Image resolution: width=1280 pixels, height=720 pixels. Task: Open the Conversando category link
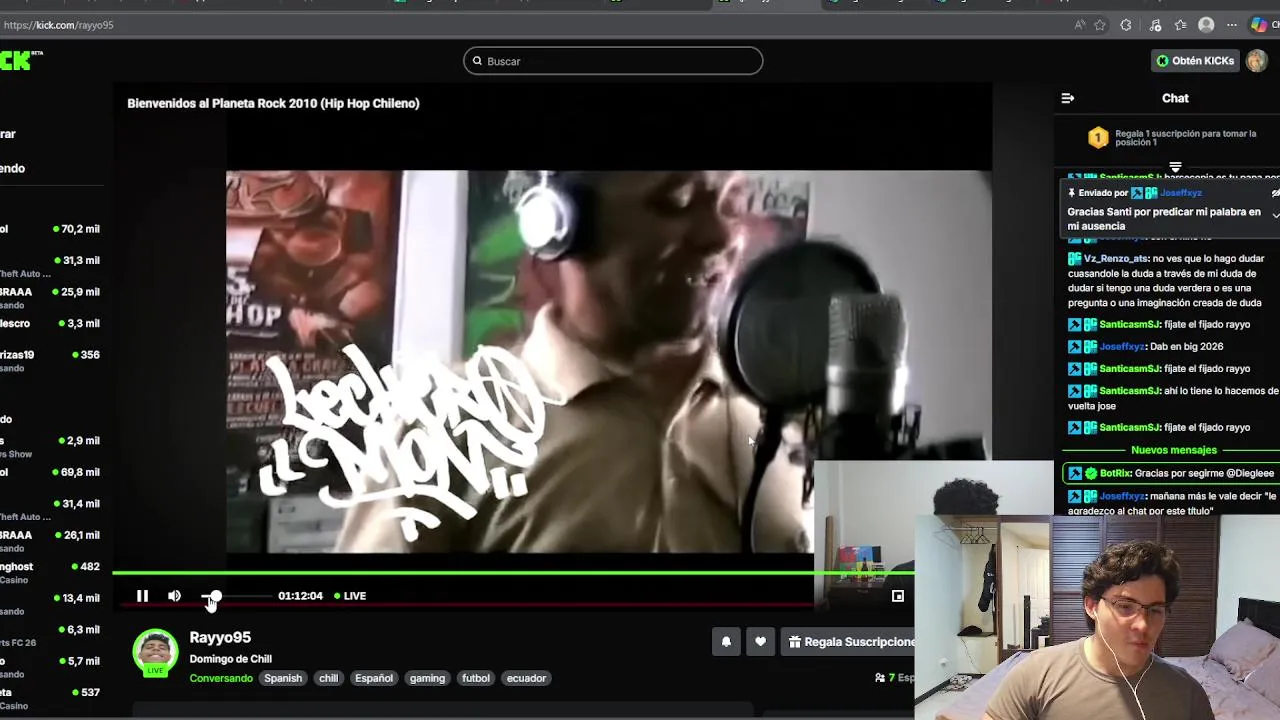coord(221,678)
